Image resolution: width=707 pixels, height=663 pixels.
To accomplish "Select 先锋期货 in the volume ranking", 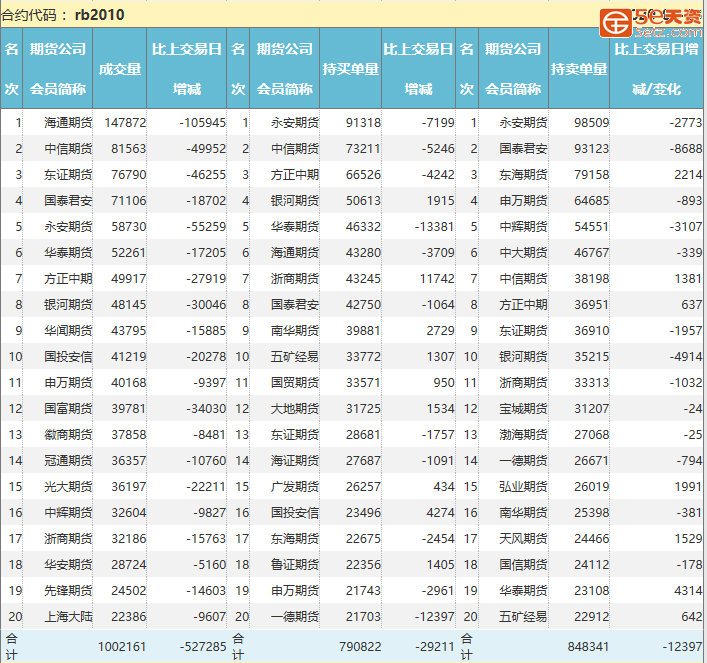I will [68, 591].
